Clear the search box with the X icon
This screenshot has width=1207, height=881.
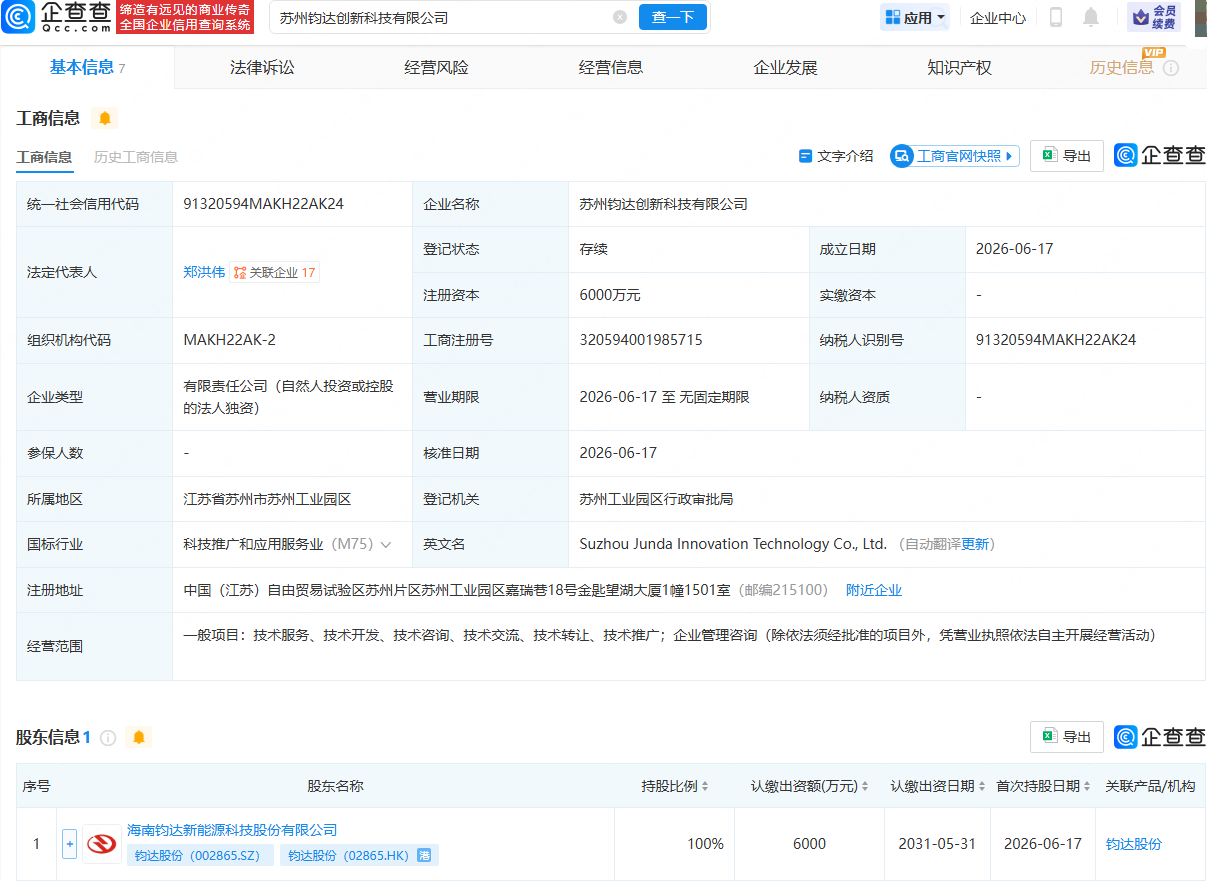tap(620, 17)
